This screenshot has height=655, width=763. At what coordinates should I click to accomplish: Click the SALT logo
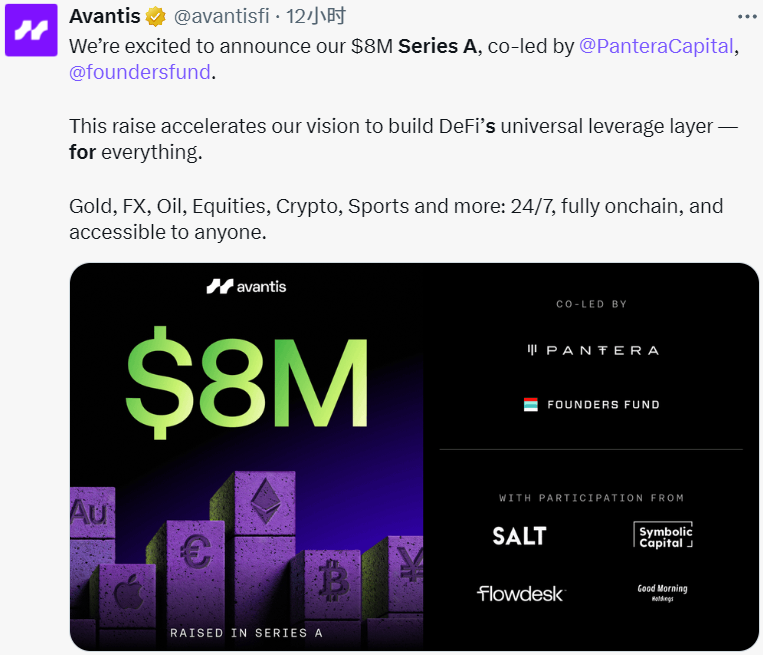click(519, 536)
